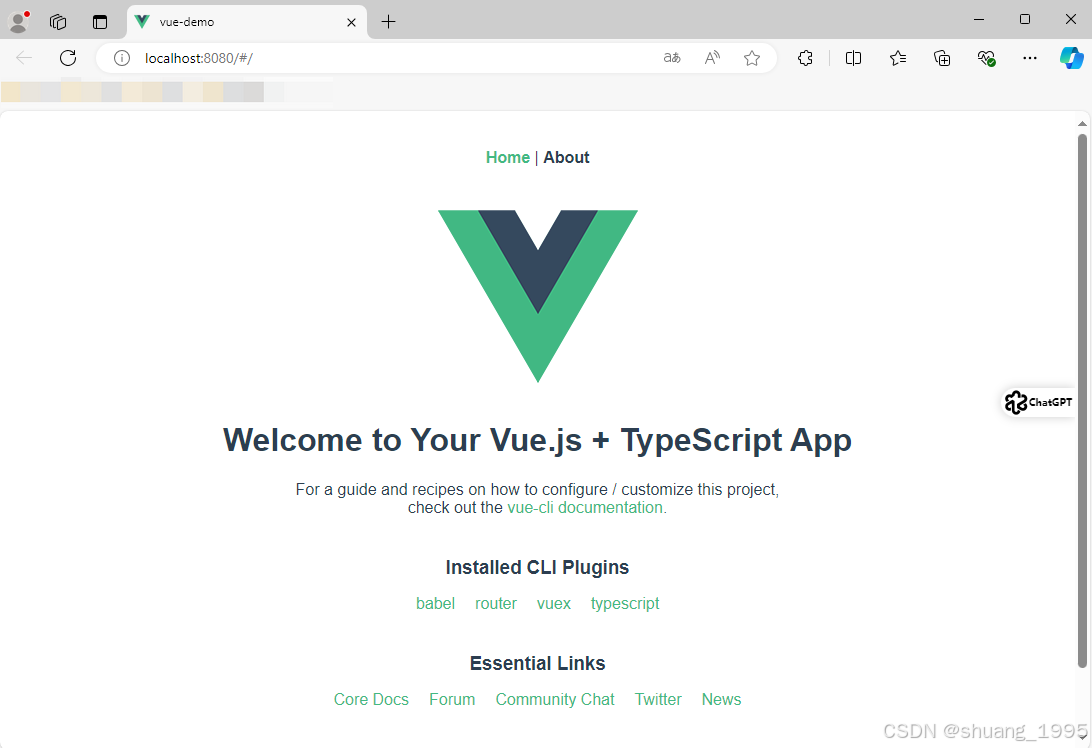Open the browser profile icon
The width and height of the screenshot is (1092, 748).
(19, 22)
